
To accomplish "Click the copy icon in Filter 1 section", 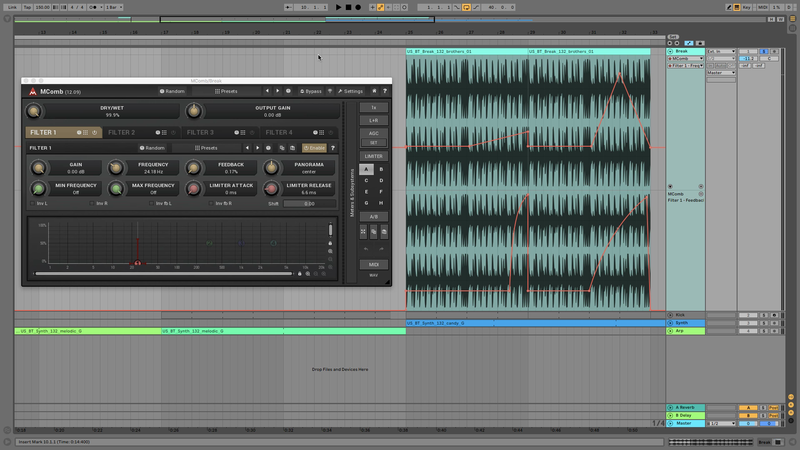I will [x=282, y=148].
